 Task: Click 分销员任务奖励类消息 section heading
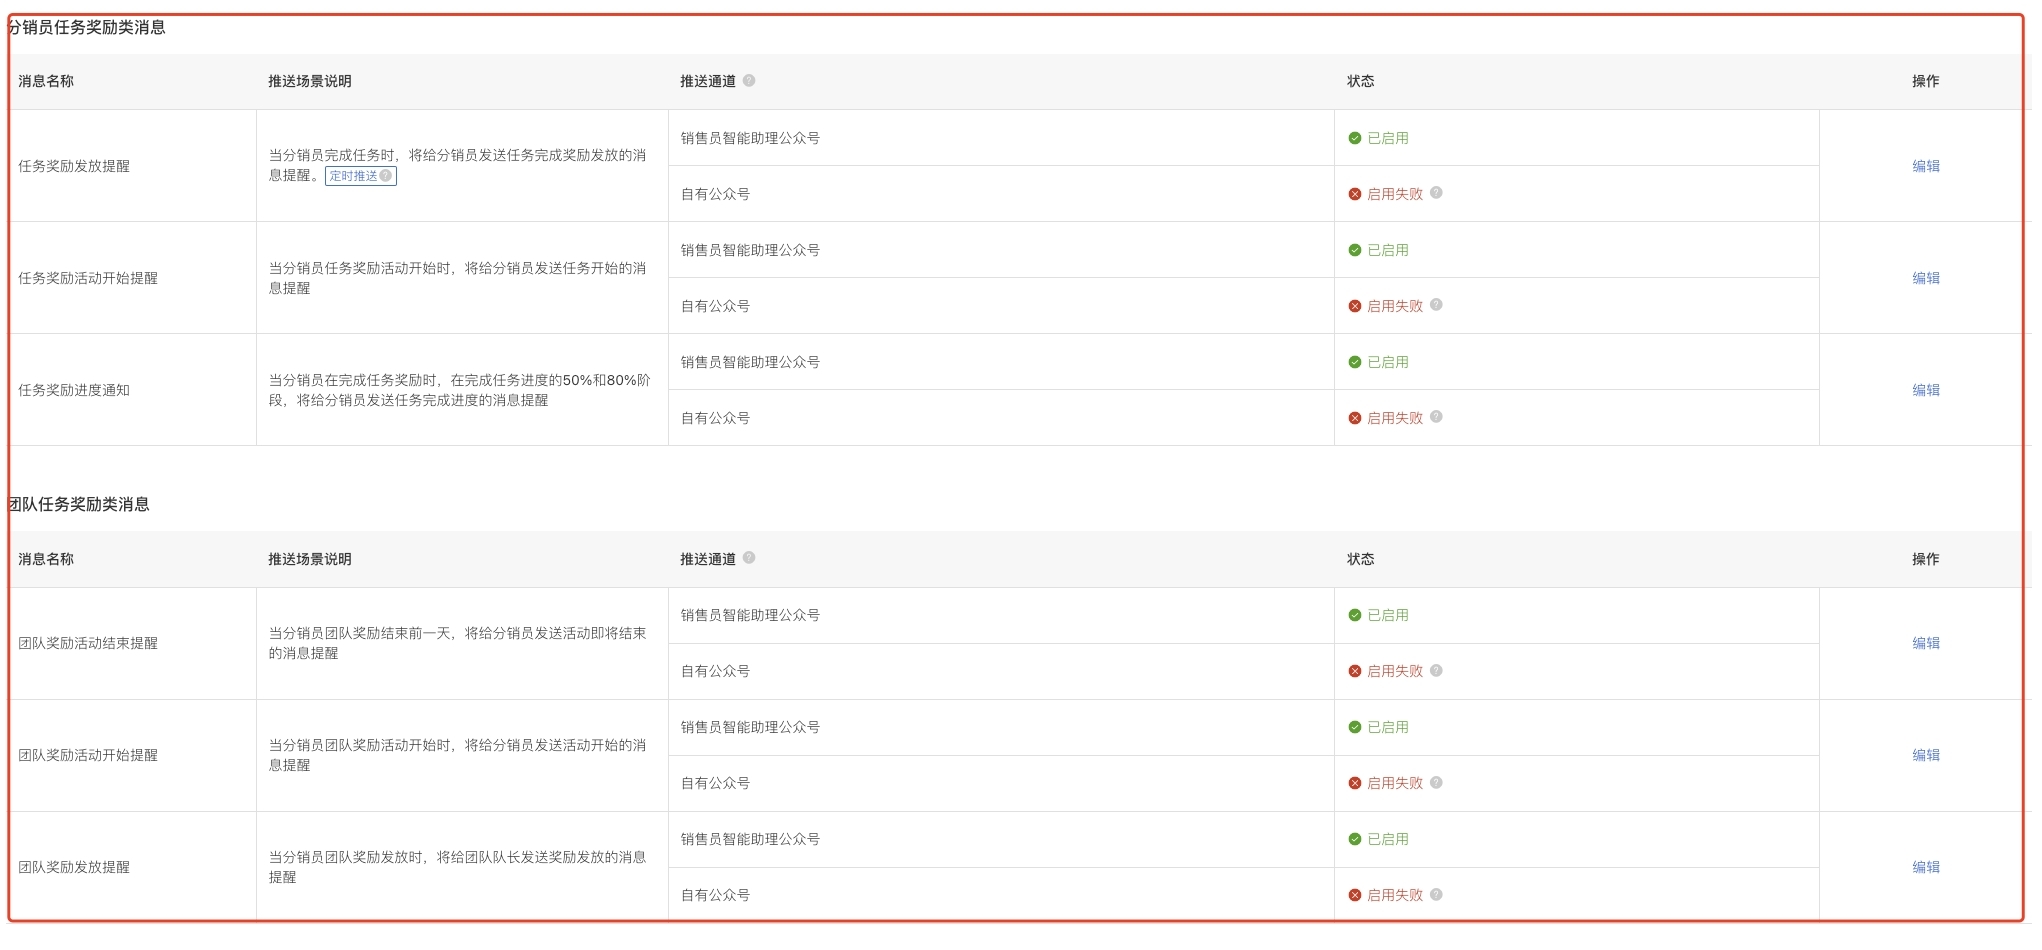tap(87, 27)
